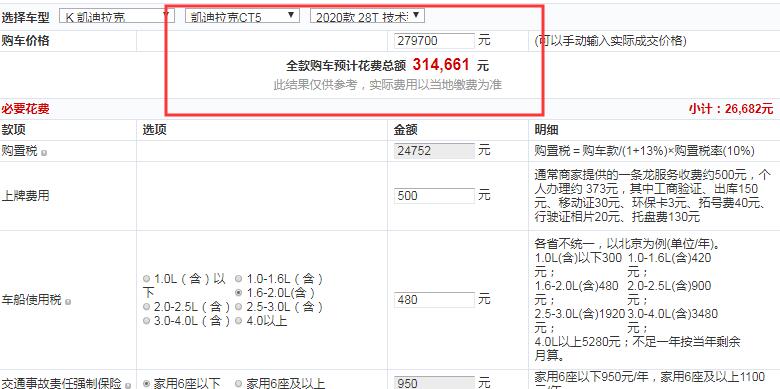Select the 1.0-1.6L(含) radio option
This screenshot has height=389, width=780.
pyautogui.click(x=239, y=279)
